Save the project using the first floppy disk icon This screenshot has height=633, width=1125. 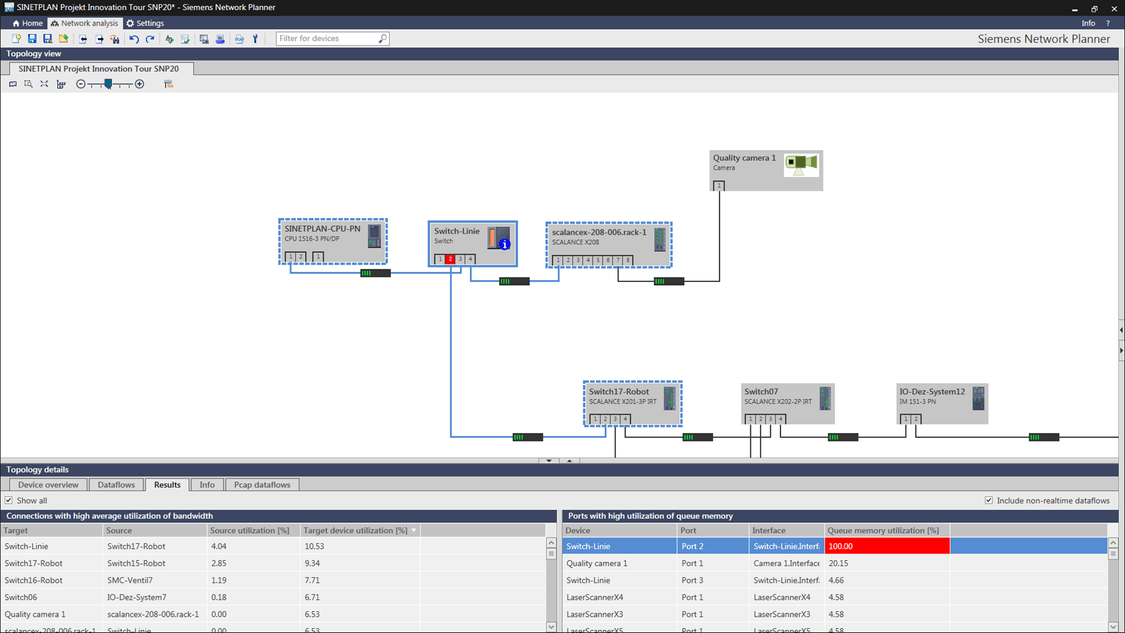pyautogui.click(x=32, y=39)
